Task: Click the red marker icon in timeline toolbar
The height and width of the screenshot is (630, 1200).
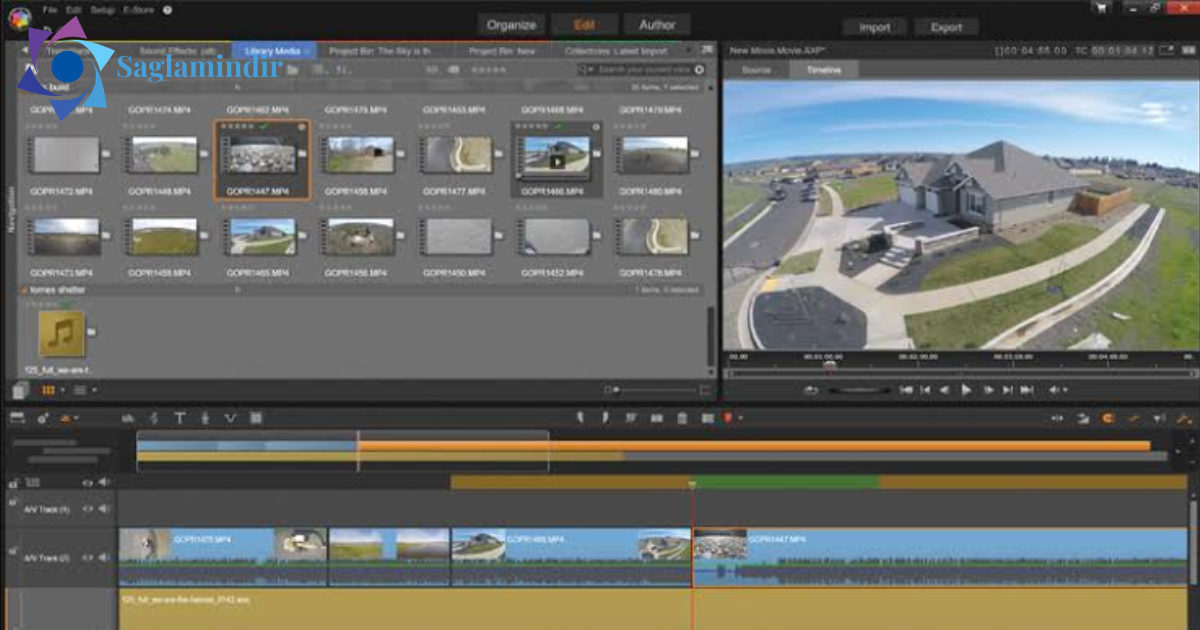Action: pos(728,418)
